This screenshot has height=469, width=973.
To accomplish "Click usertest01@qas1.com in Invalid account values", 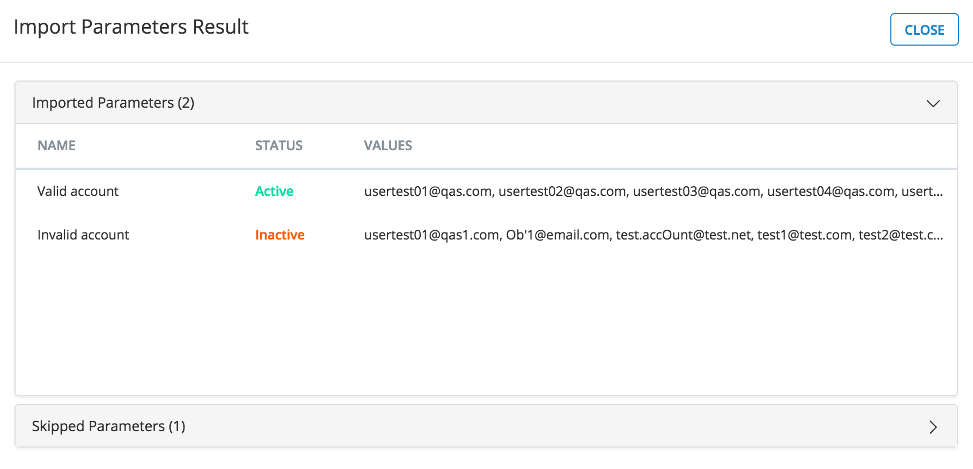I will [x=430, y=236].
